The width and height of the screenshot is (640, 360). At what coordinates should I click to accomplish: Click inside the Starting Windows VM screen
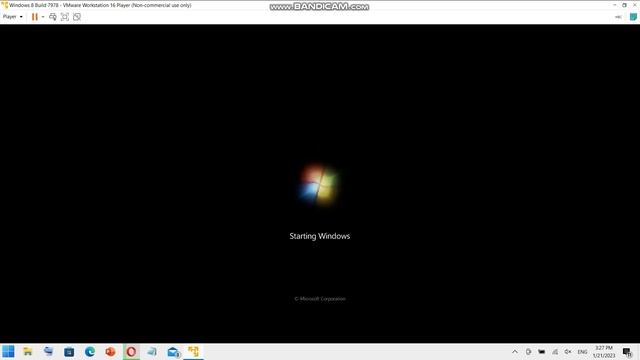pos(320,184)
